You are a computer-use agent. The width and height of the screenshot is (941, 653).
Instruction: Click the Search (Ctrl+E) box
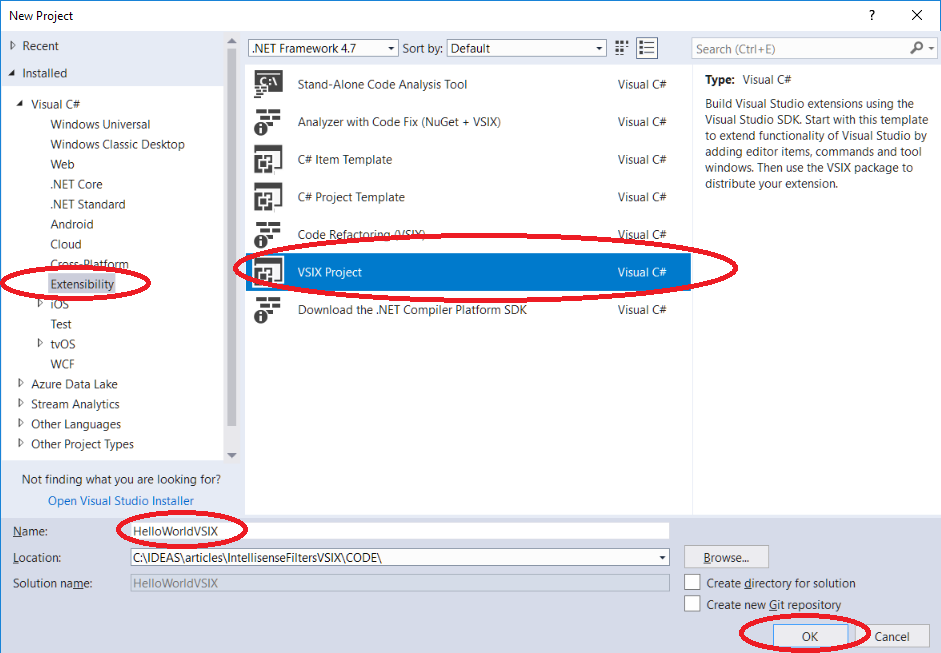click(801, 49)
